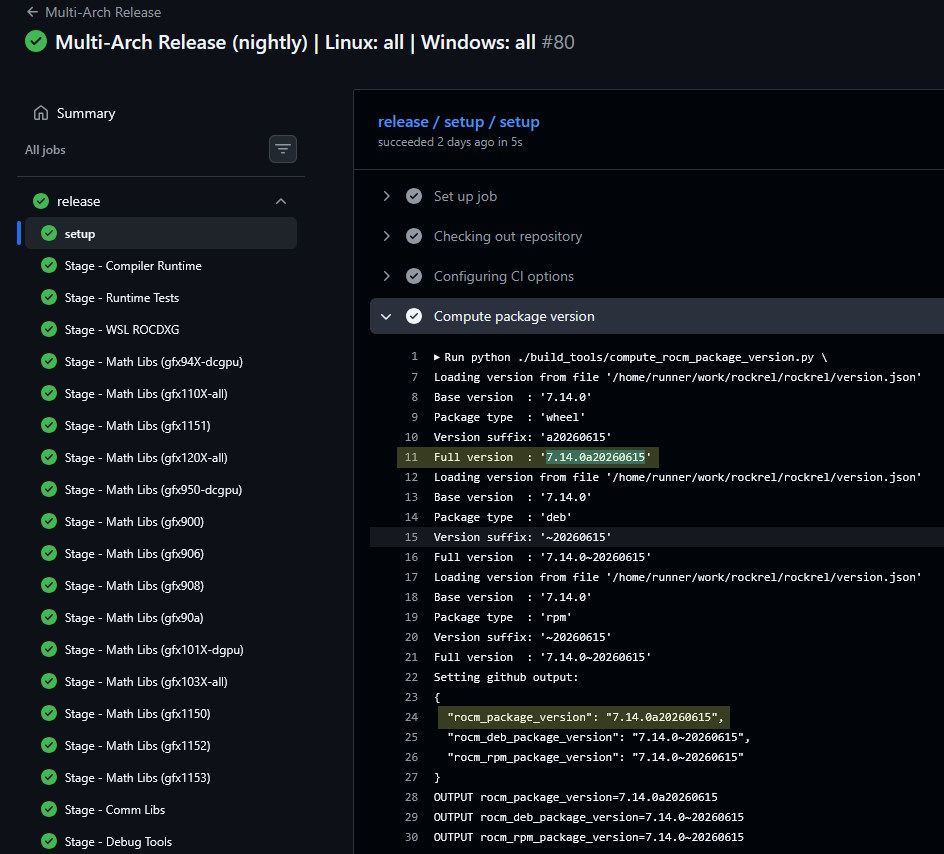Click the 'Setting github output:' log line
Screen dimensions: 944x854
point(506,677)
